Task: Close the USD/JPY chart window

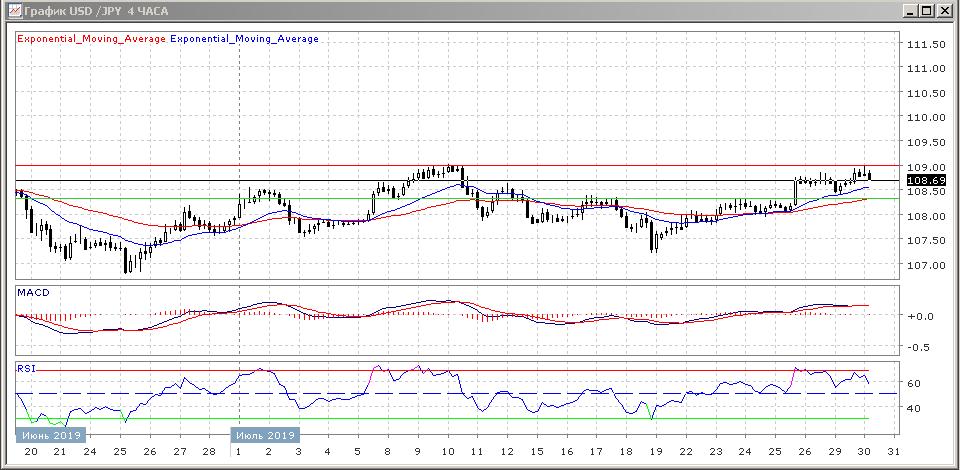Action: (944, 11)
